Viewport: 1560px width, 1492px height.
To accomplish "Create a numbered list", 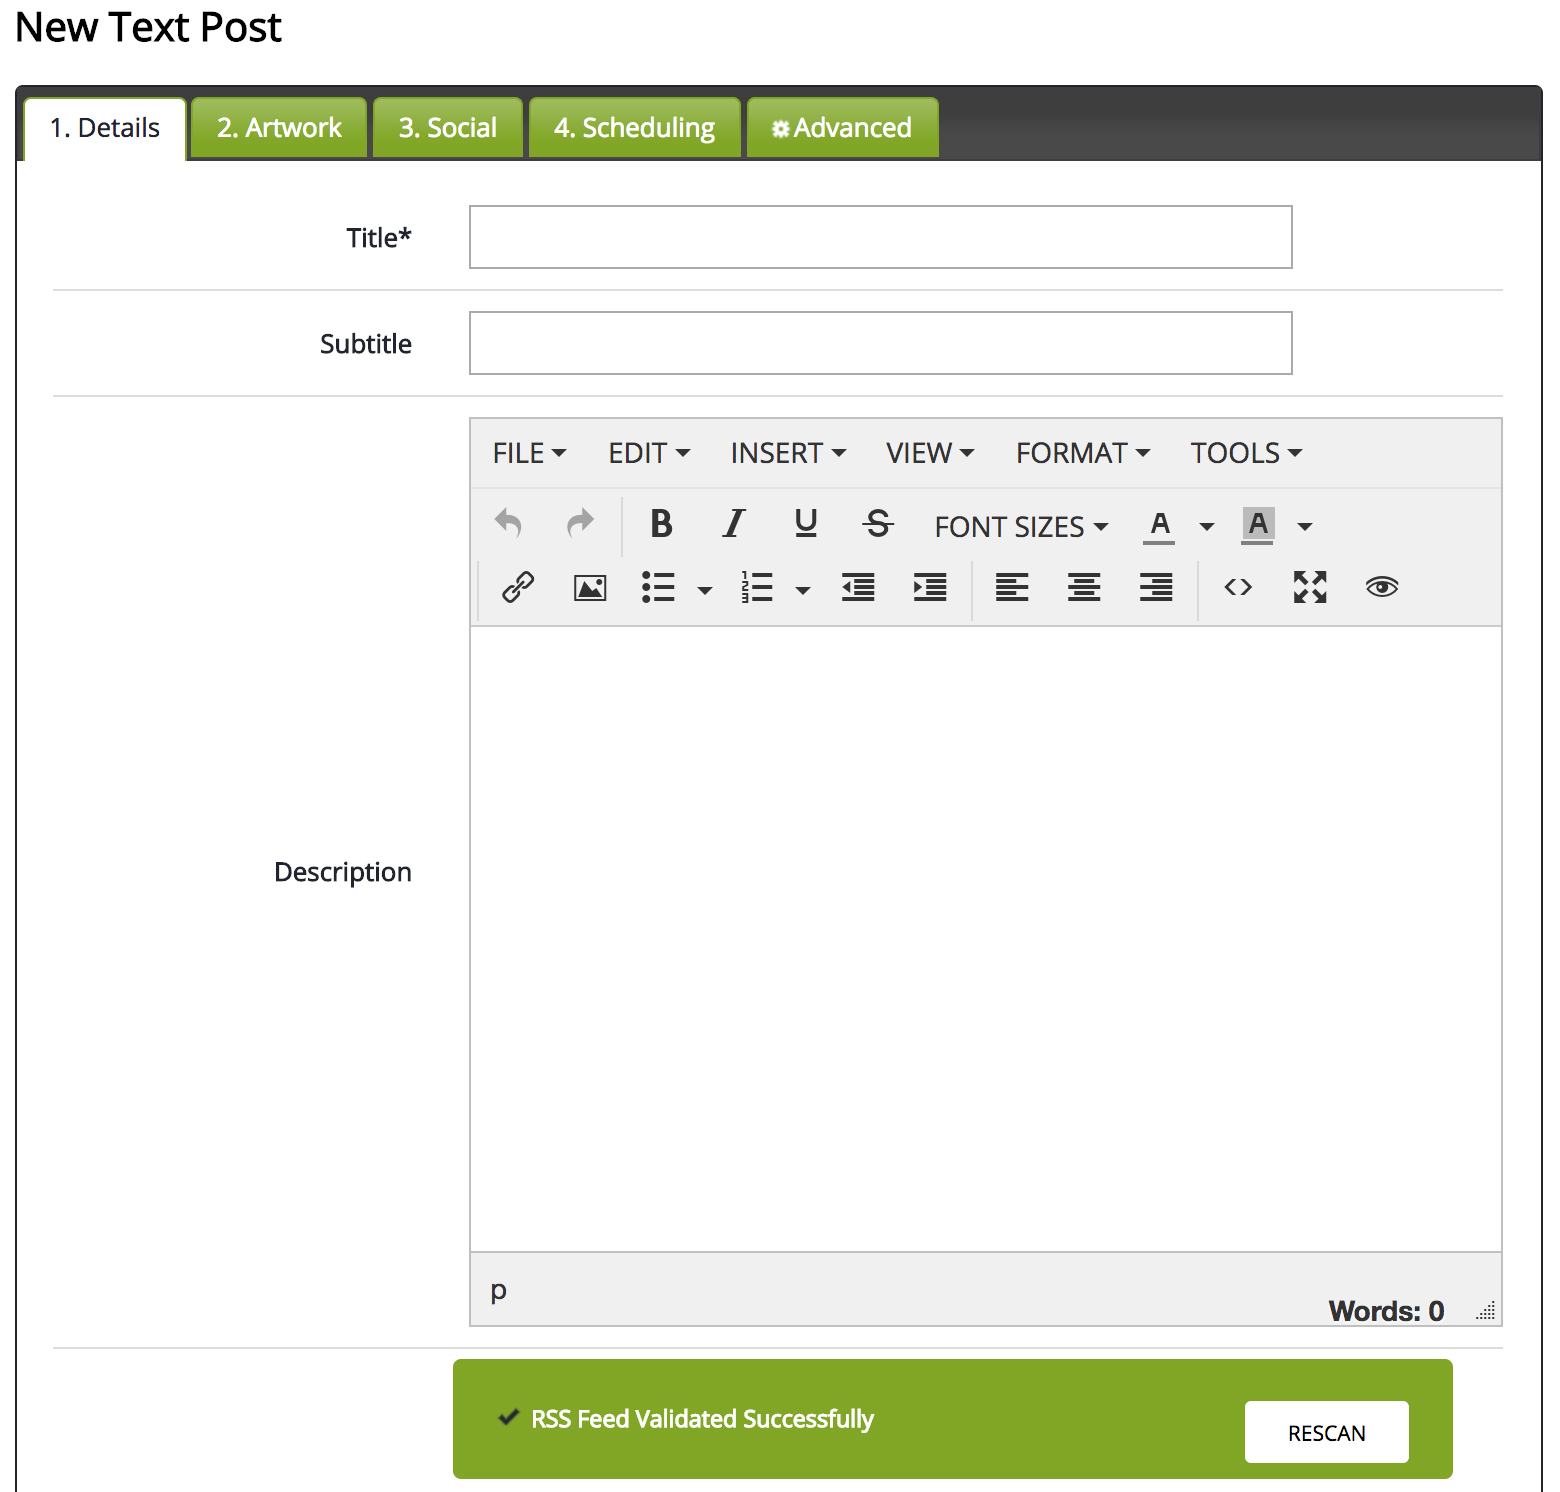I will tap(757, 587).
